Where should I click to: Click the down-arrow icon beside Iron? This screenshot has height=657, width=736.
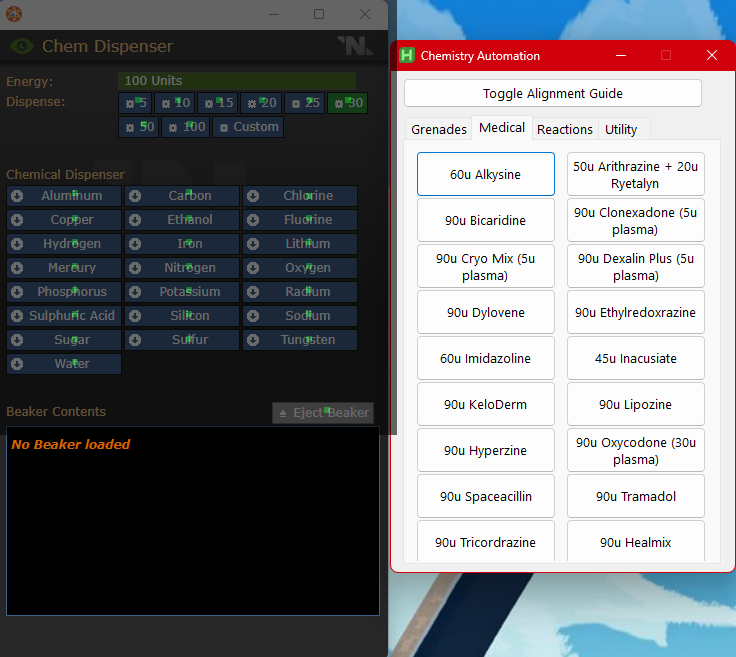point(135,244)
